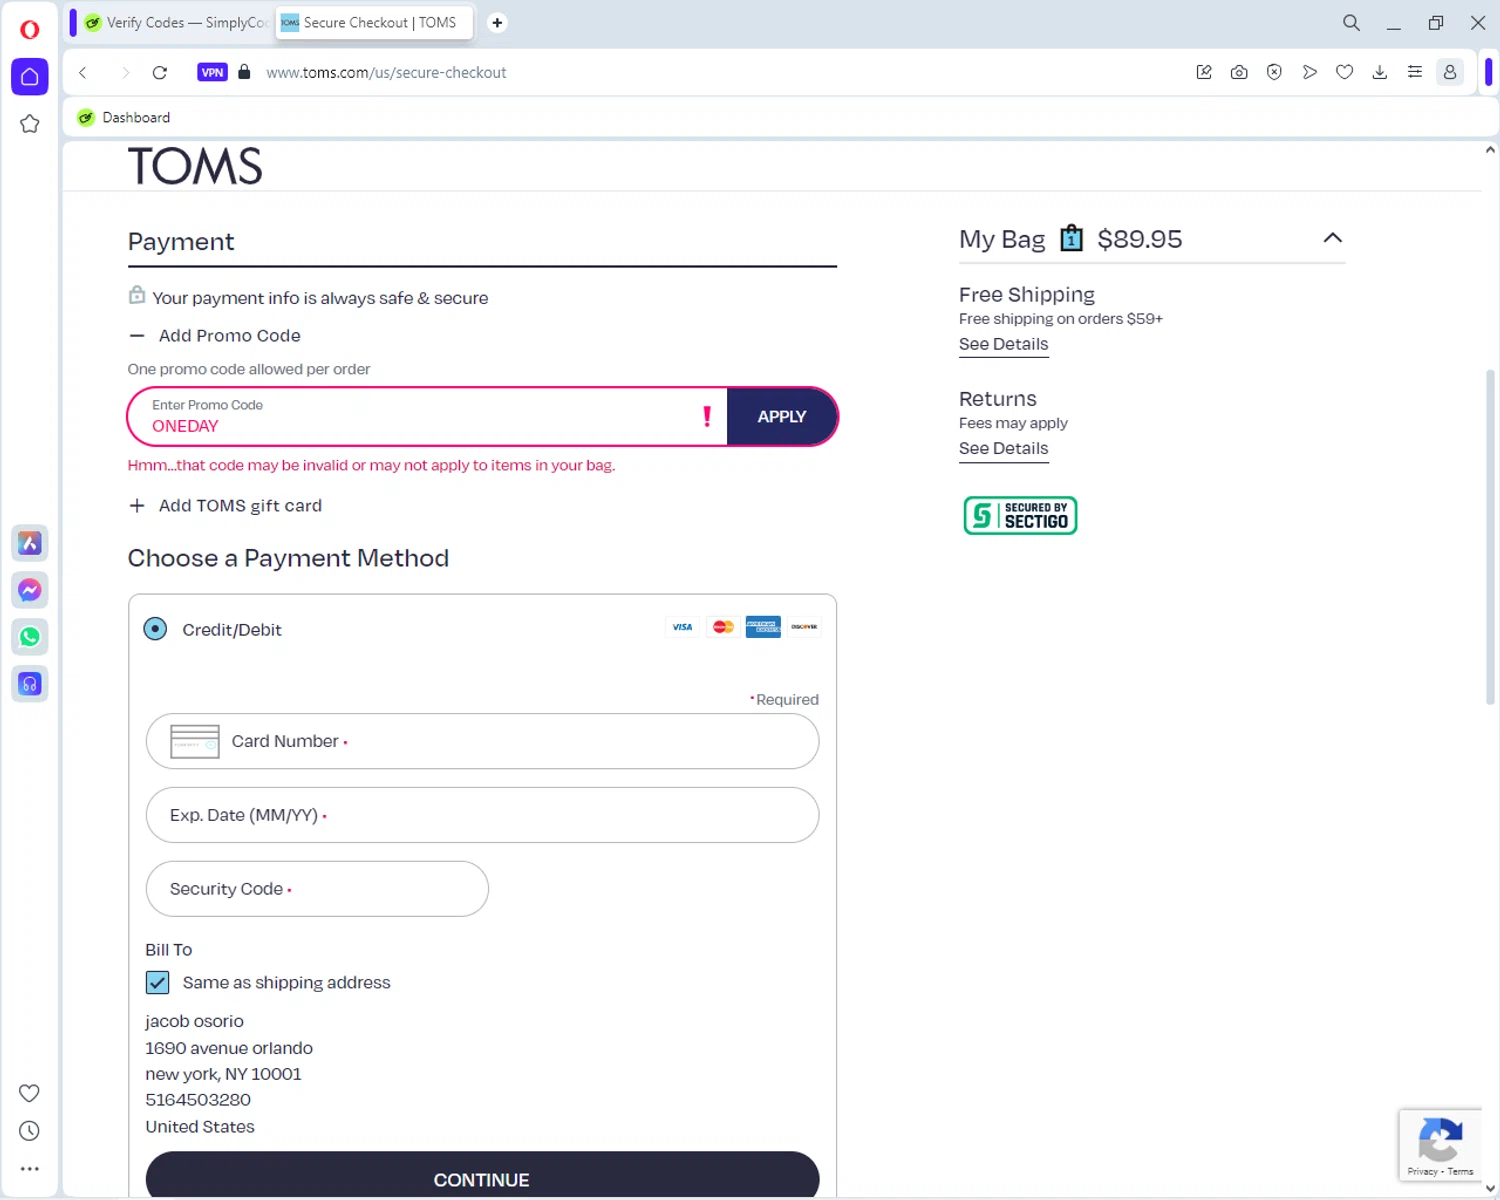Click the scroll down arrow at bottom
Viewport: 1500px width, 1200px height.
click(x=1490, y=1189)
